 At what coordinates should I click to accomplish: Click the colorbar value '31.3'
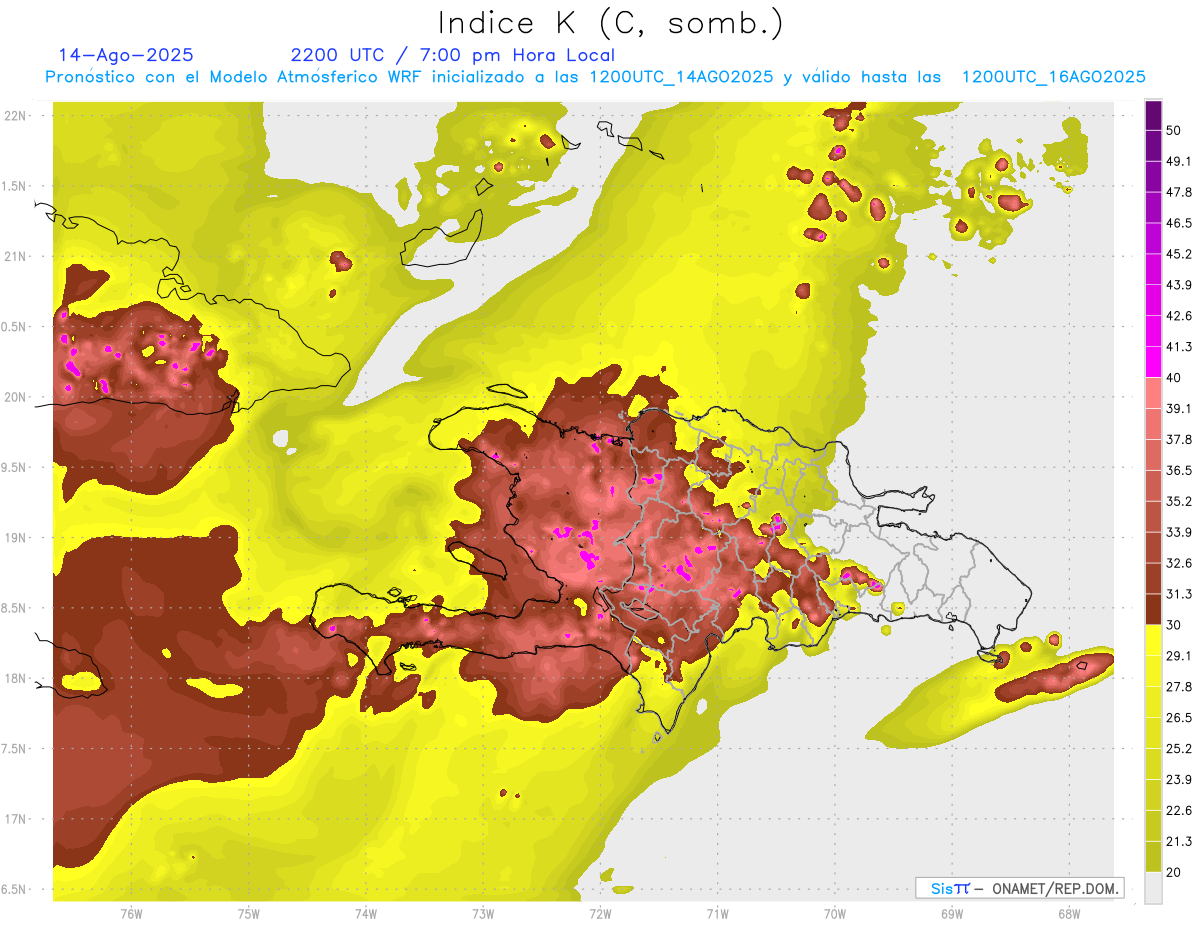1179,594
